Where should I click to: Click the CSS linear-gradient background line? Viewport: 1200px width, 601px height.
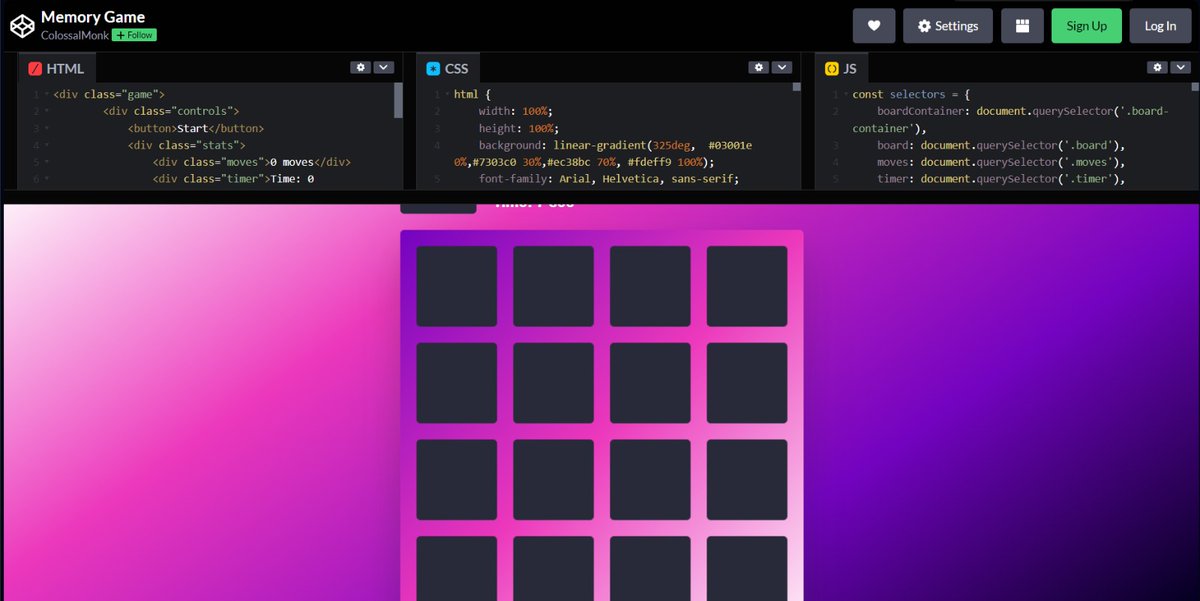pos(603,153)
